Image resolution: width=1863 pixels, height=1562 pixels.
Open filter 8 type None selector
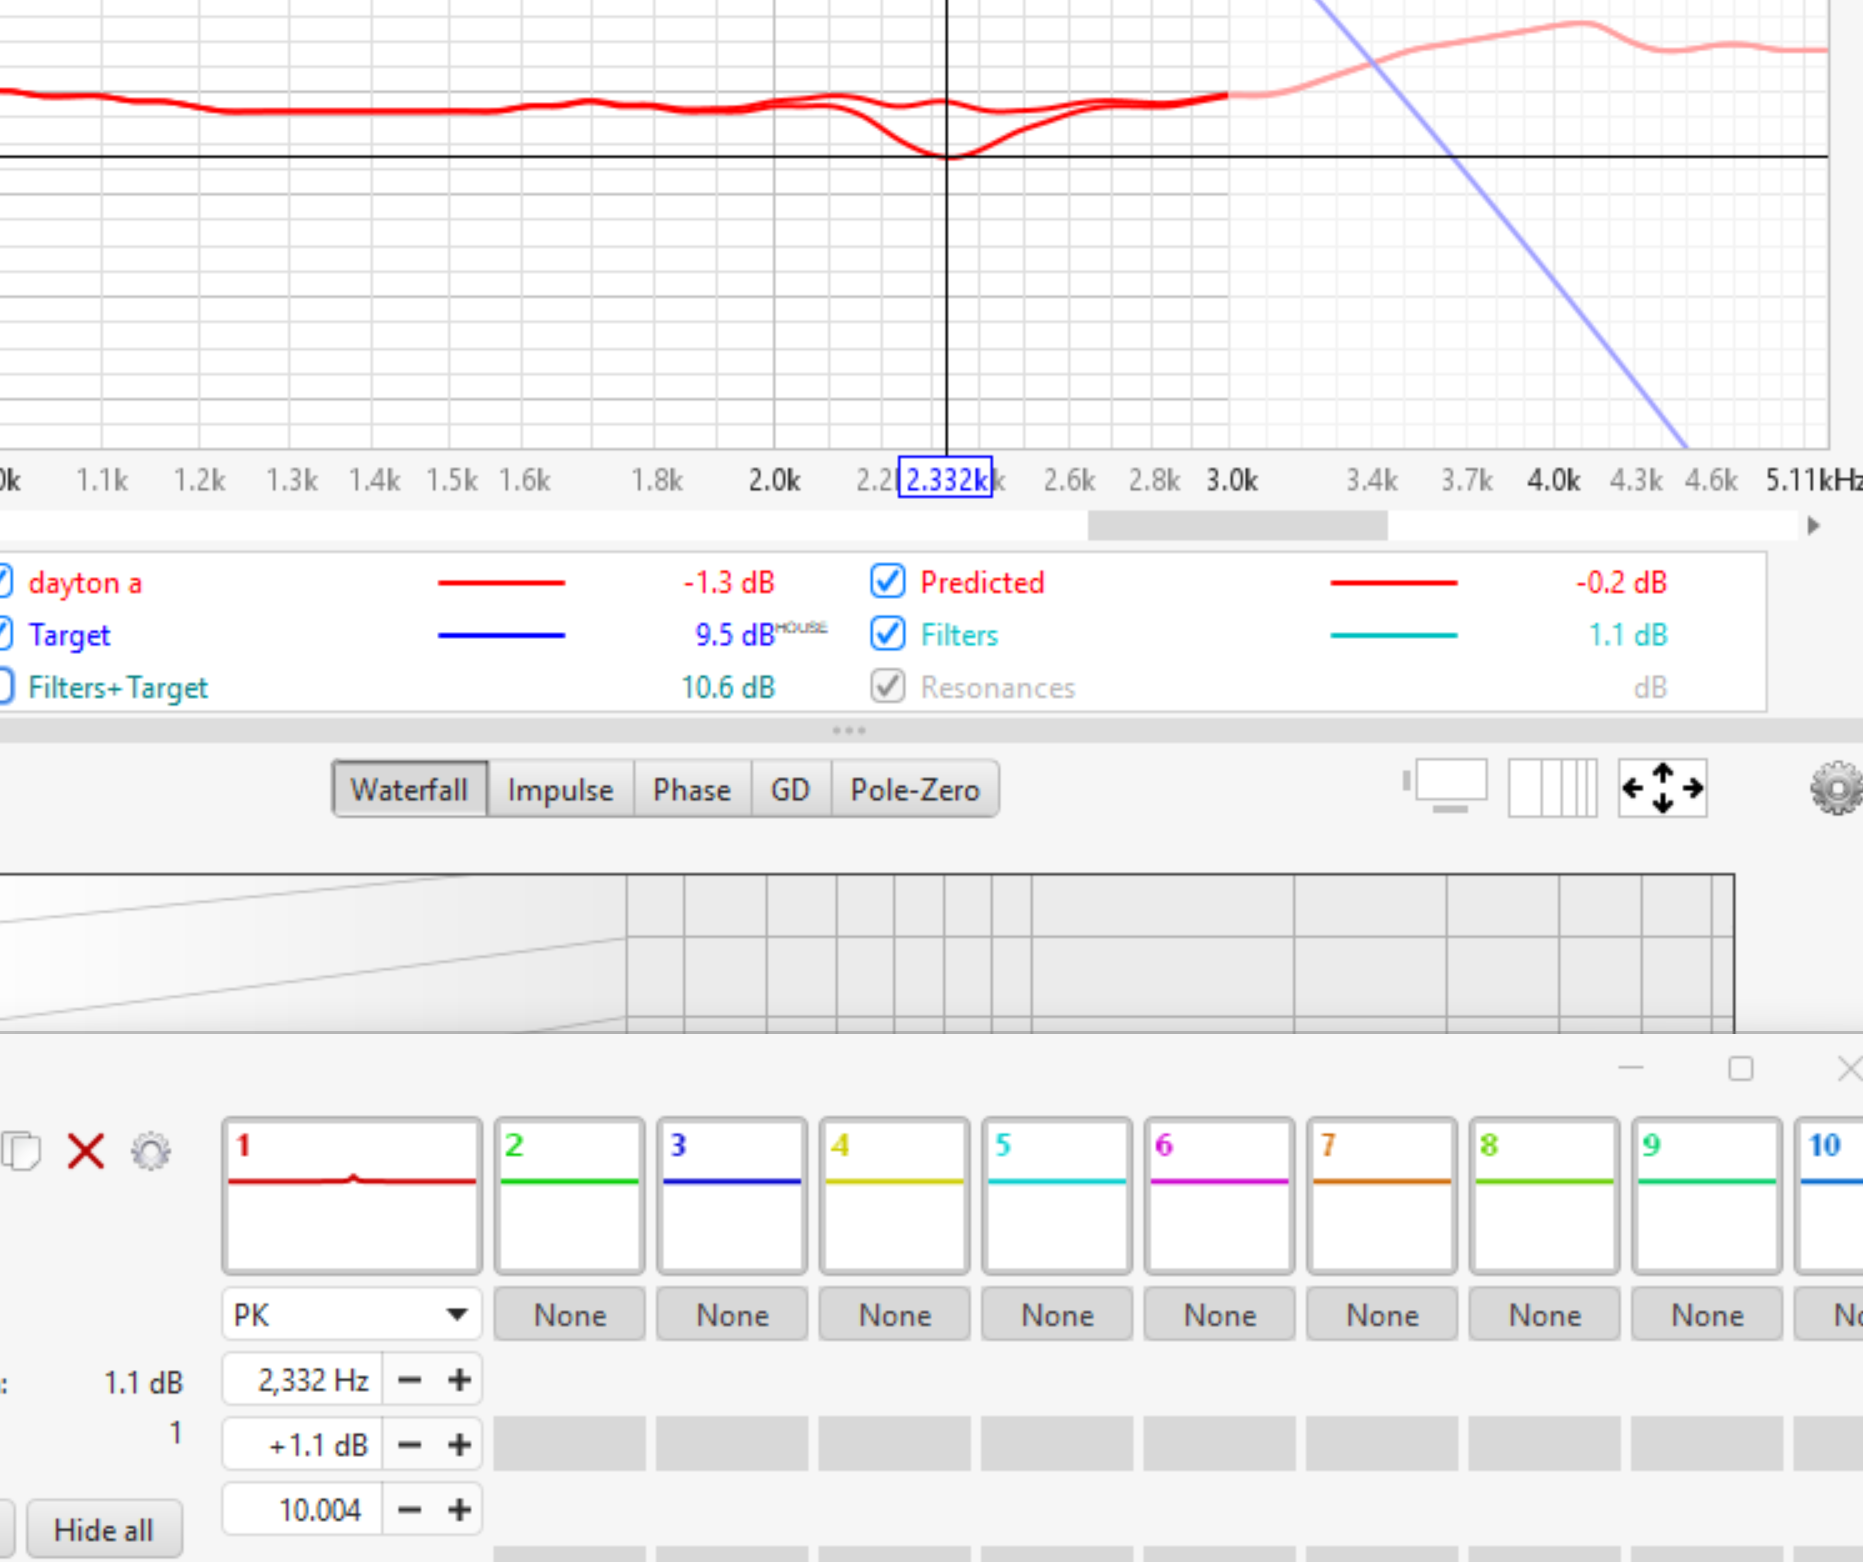[1544, 1314]
